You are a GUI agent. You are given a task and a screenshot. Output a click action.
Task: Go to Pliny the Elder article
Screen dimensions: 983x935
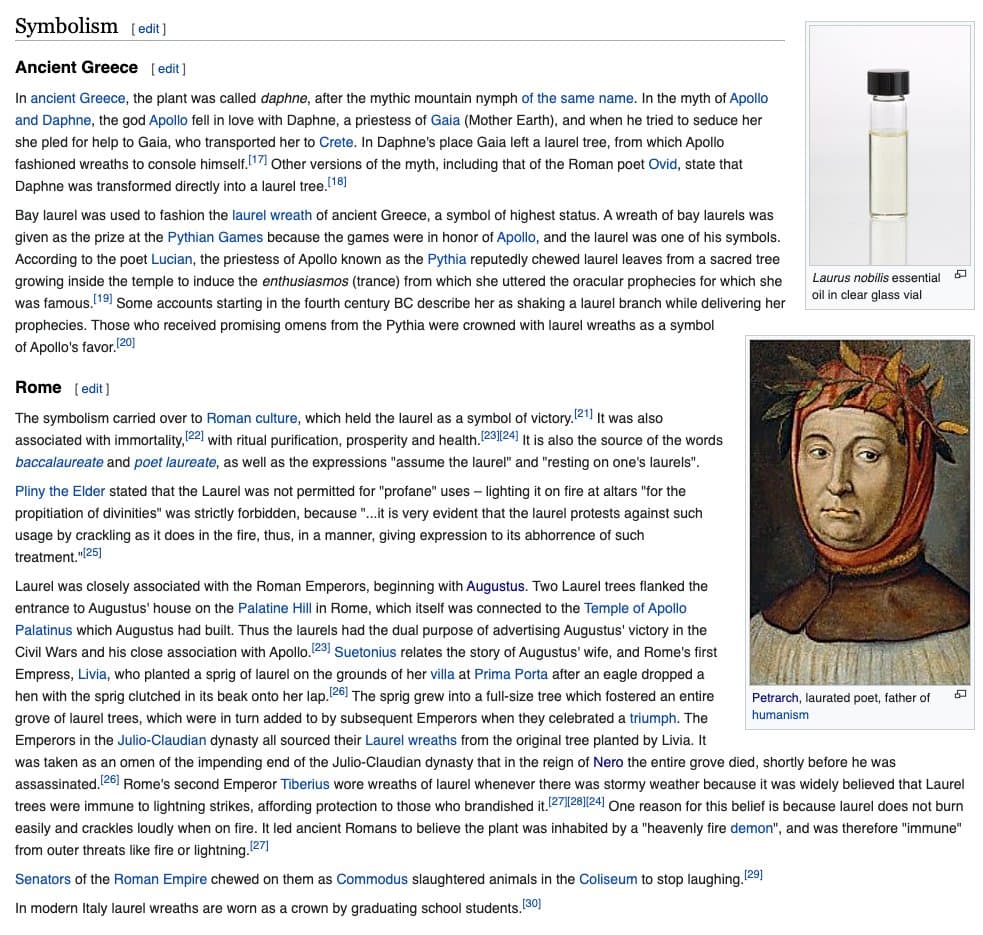point(60,491)
